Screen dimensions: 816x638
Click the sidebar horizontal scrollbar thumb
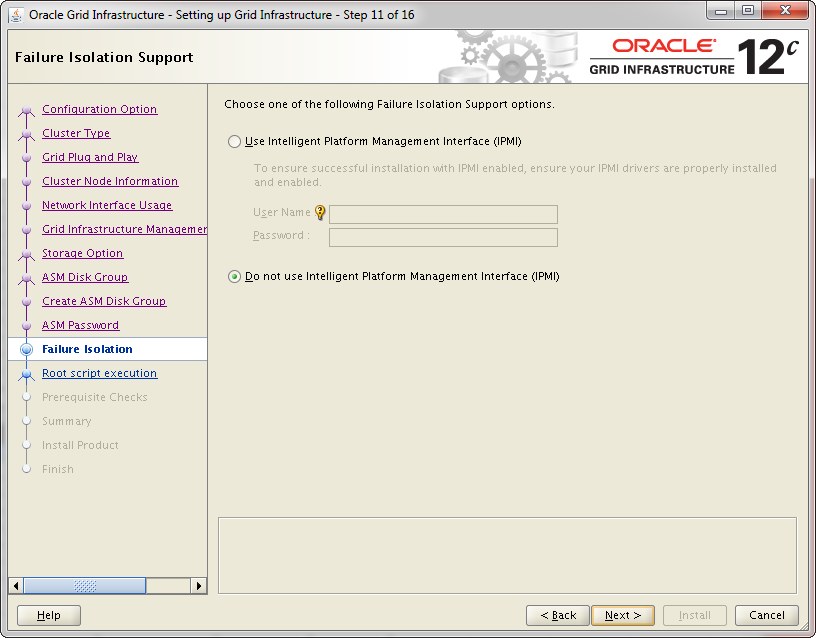(85, 586)
